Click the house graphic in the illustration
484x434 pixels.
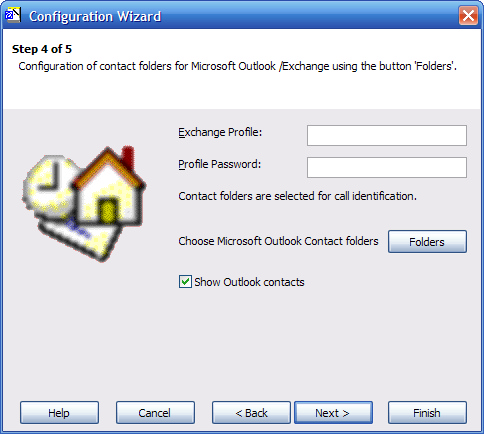[x=109, y=186]
